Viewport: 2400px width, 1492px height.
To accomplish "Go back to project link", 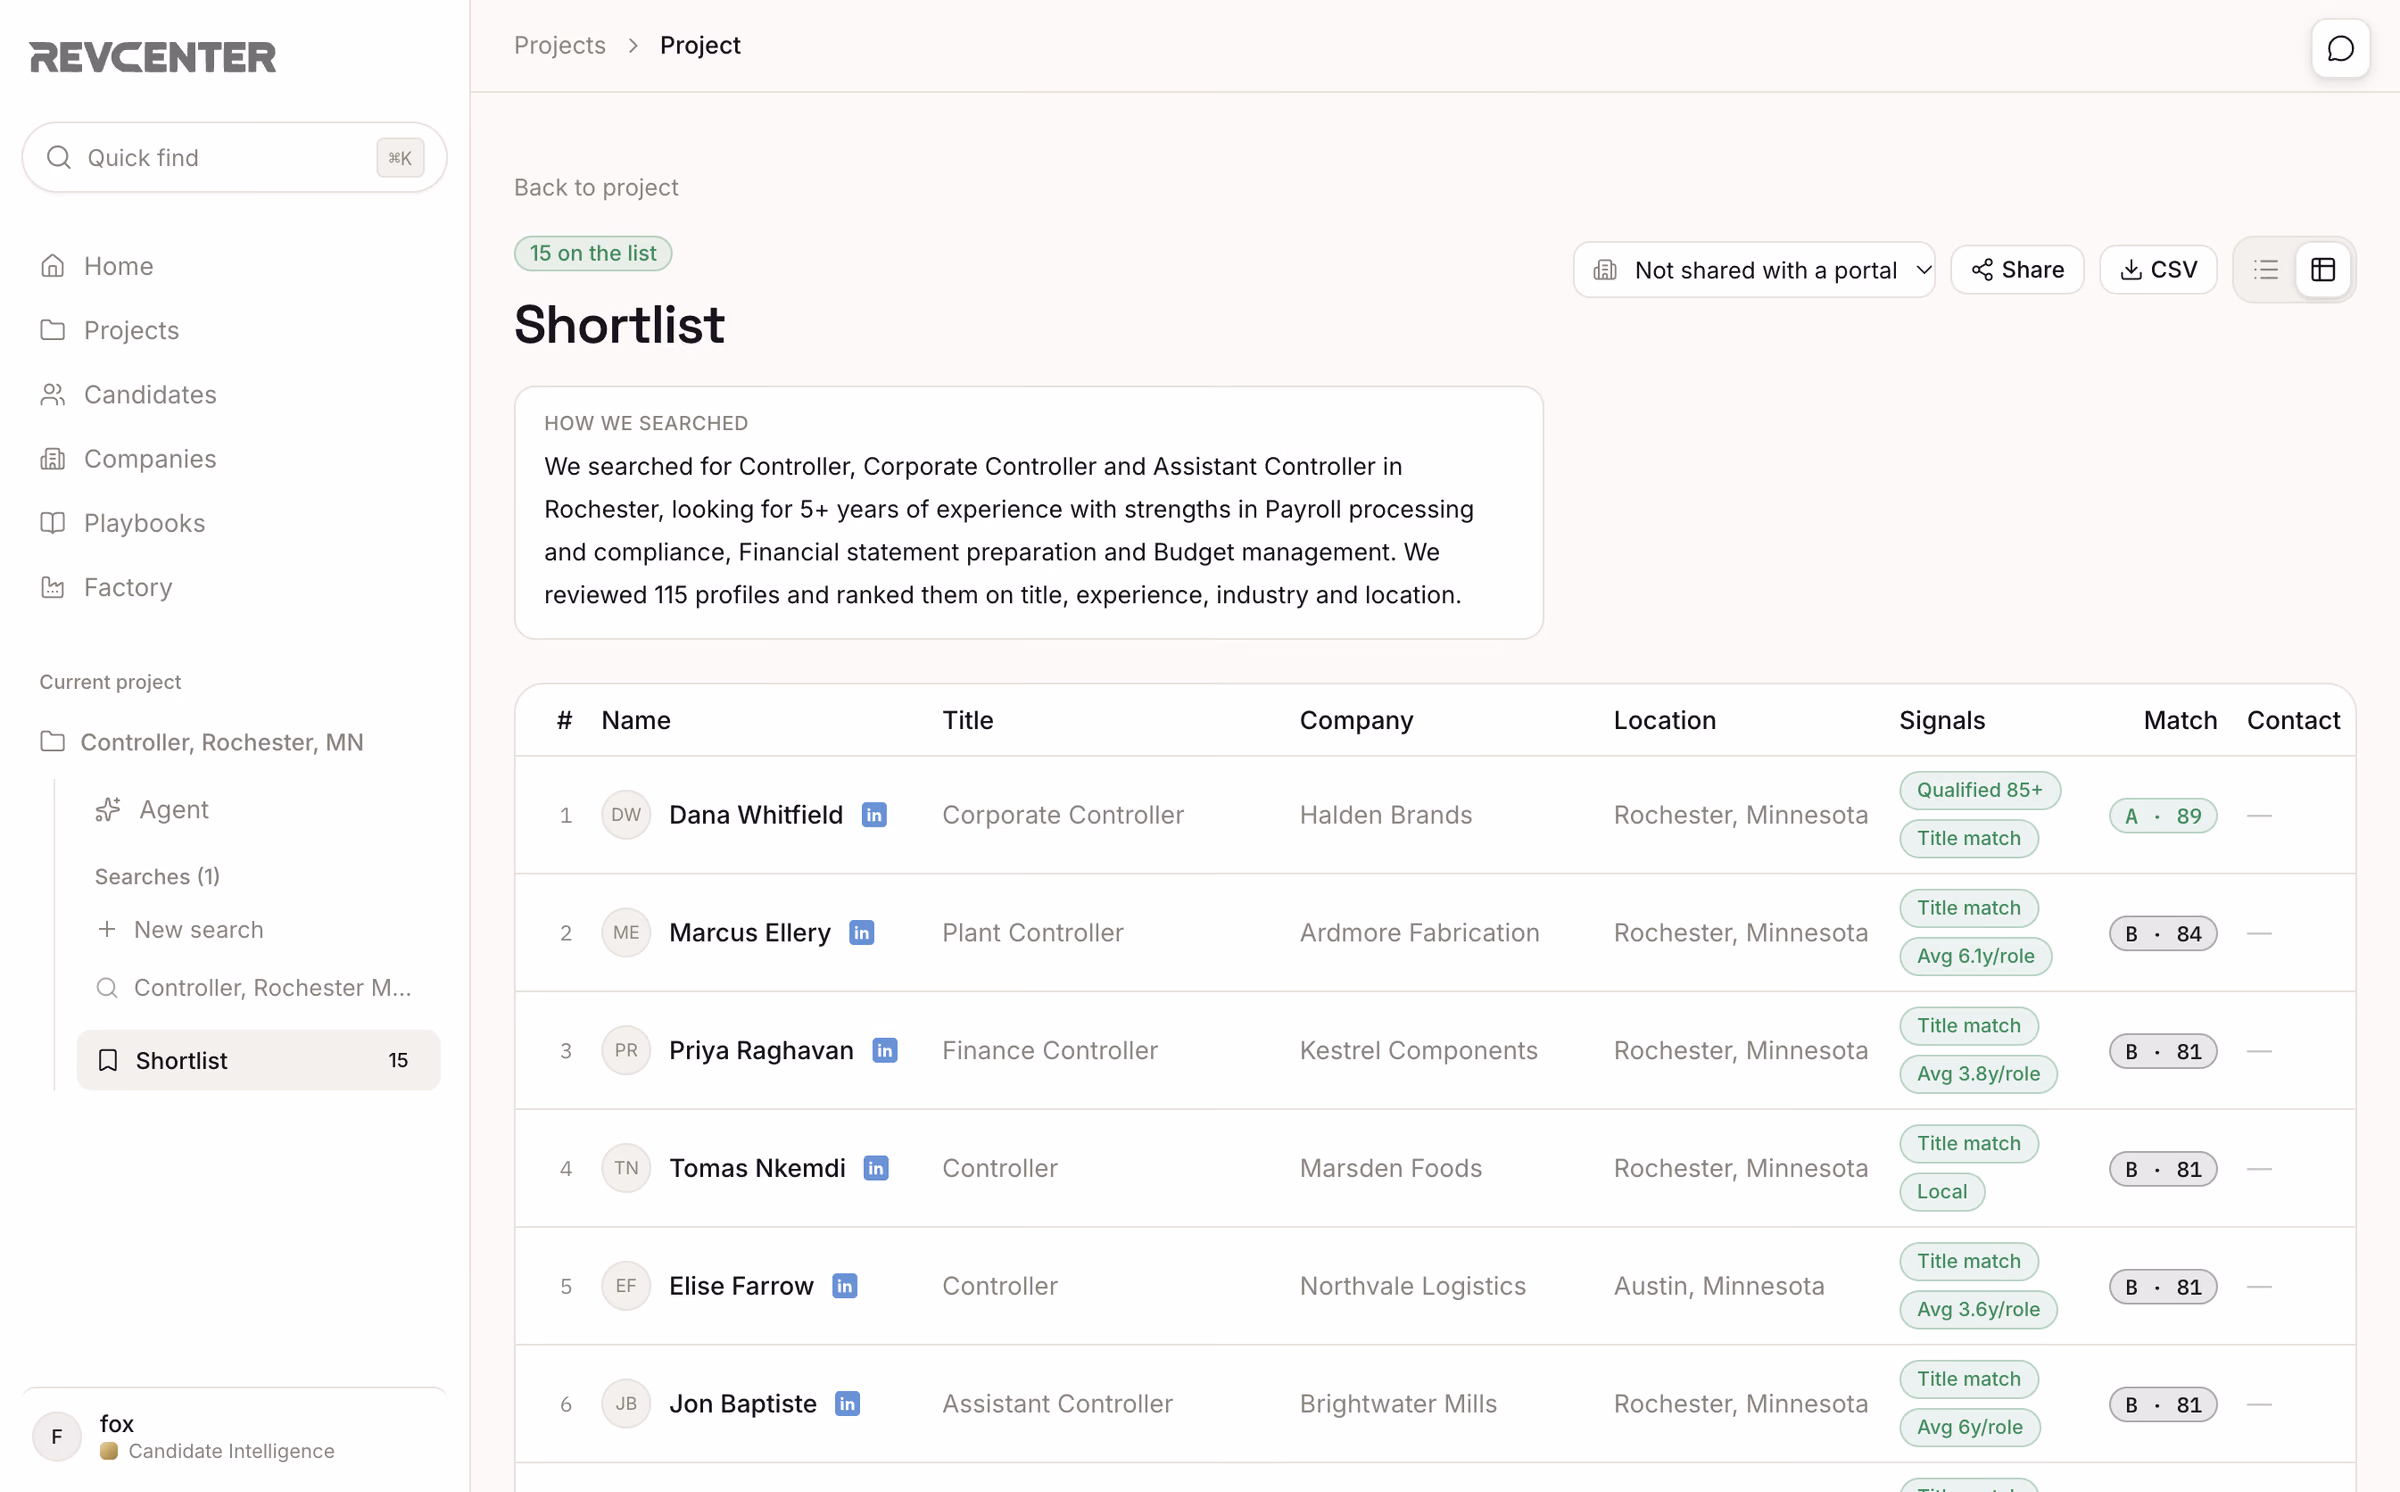I will [596, 187].
